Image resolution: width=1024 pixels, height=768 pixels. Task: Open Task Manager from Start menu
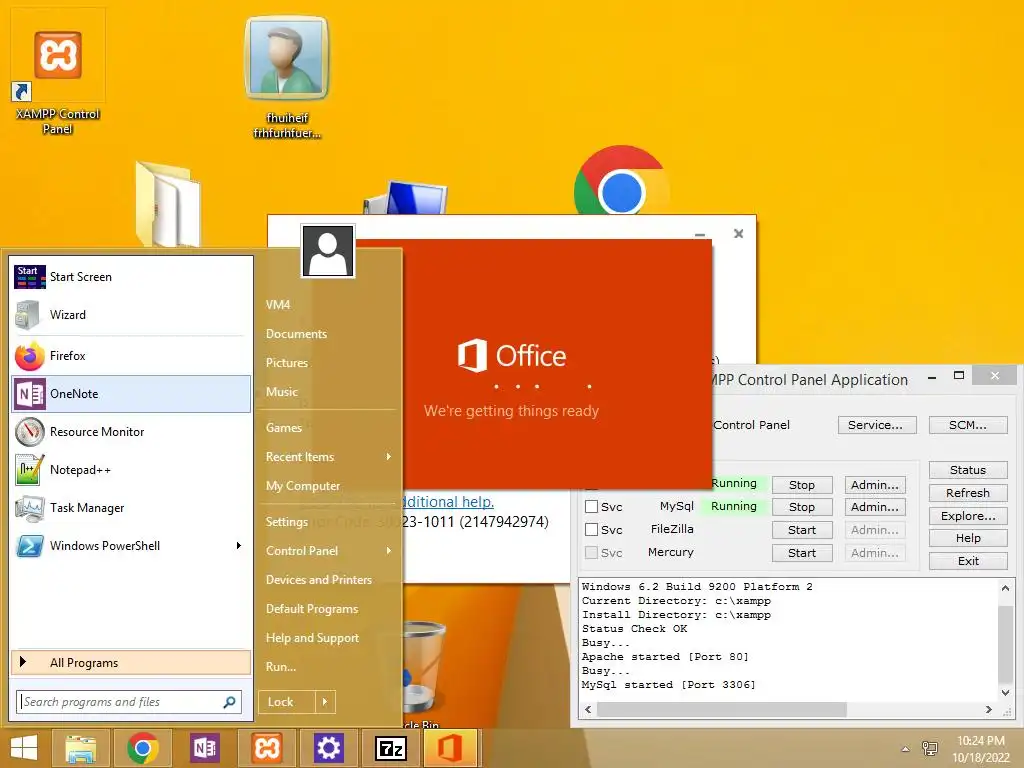131,507
